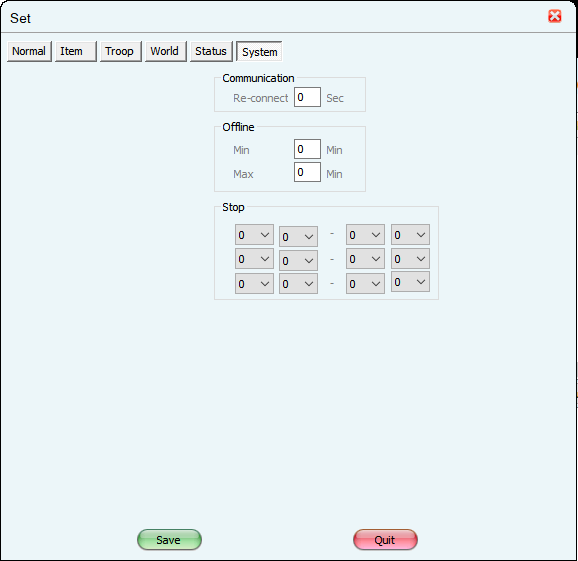Close the Set dialog with red X

pyautogui.click(x=554, y=16)
